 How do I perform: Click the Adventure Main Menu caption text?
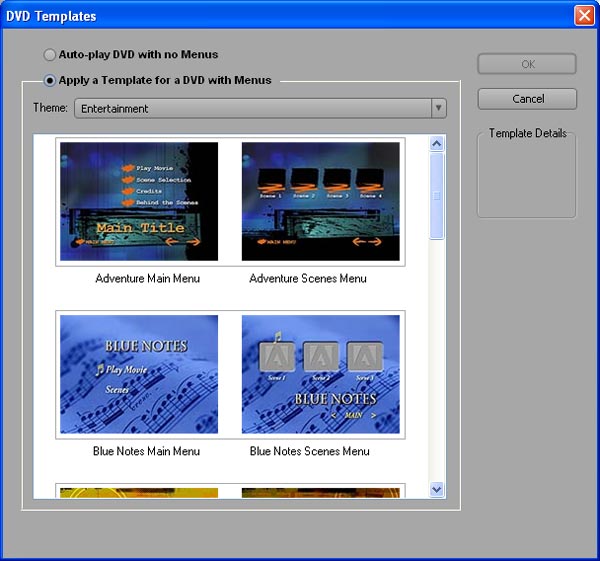(x=147, y=278)
